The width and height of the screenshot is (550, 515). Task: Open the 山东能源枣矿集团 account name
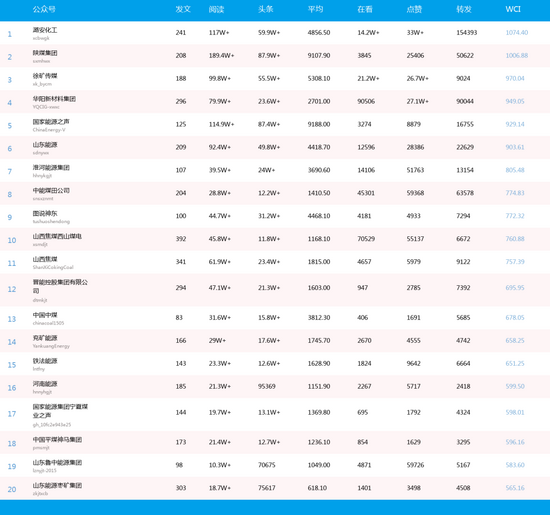coord(57,486)
